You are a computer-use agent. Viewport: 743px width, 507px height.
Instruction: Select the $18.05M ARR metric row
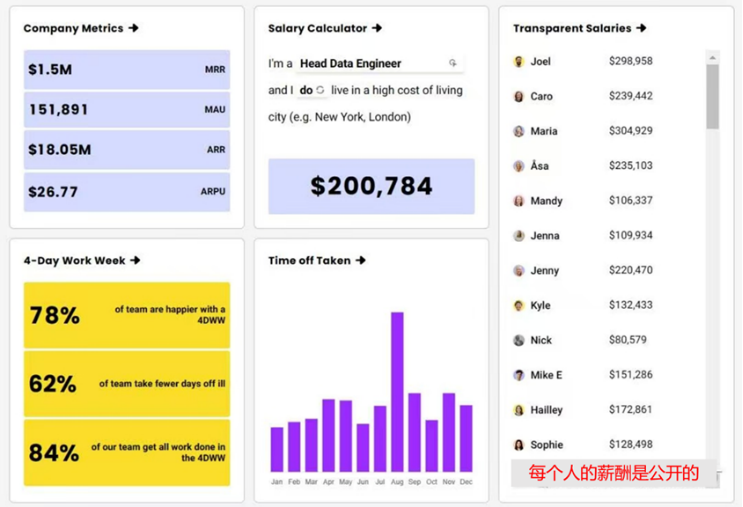[x=127, y=150]
